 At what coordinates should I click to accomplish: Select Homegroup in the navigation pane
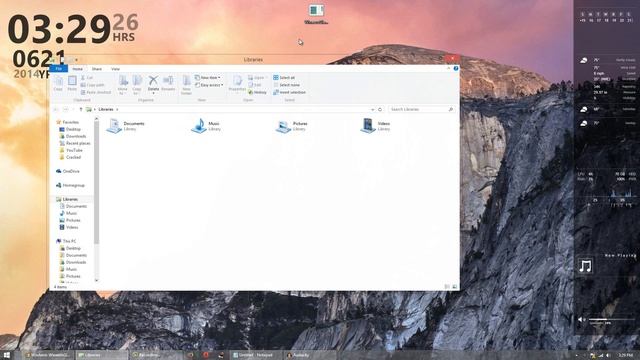pyautogui.click(x=70, y=185)
